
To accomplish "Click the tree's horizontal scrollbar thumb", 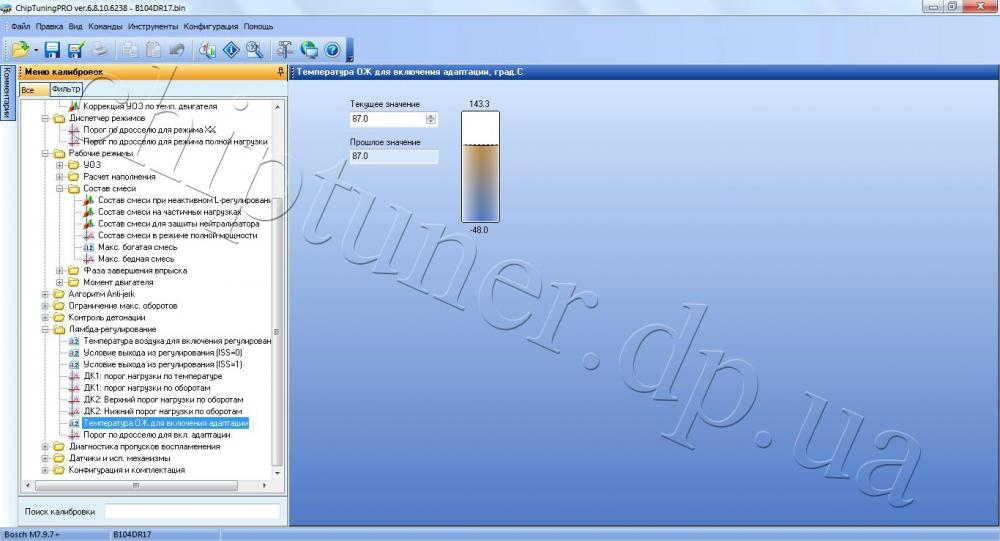I will point(136,485).
